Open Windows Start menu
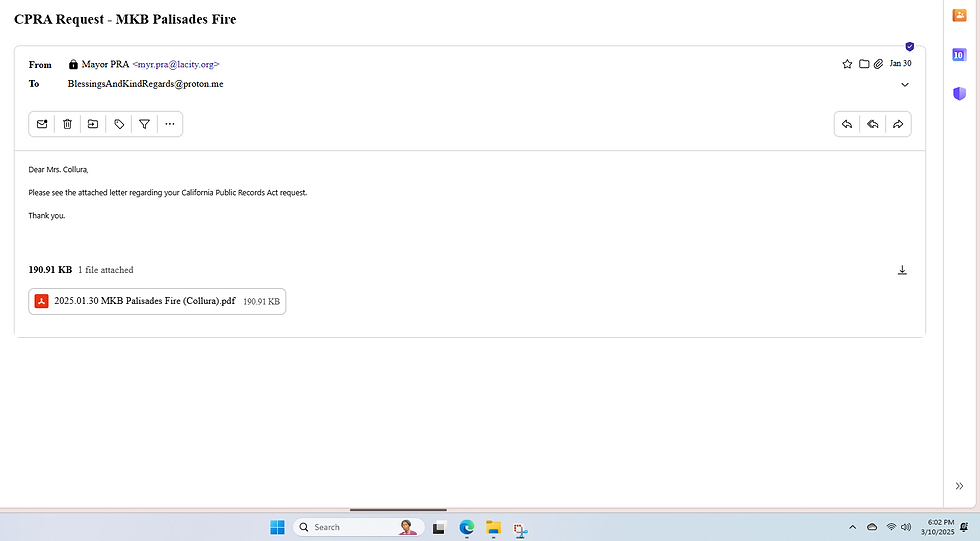980x541 pixels. (278, 527)
